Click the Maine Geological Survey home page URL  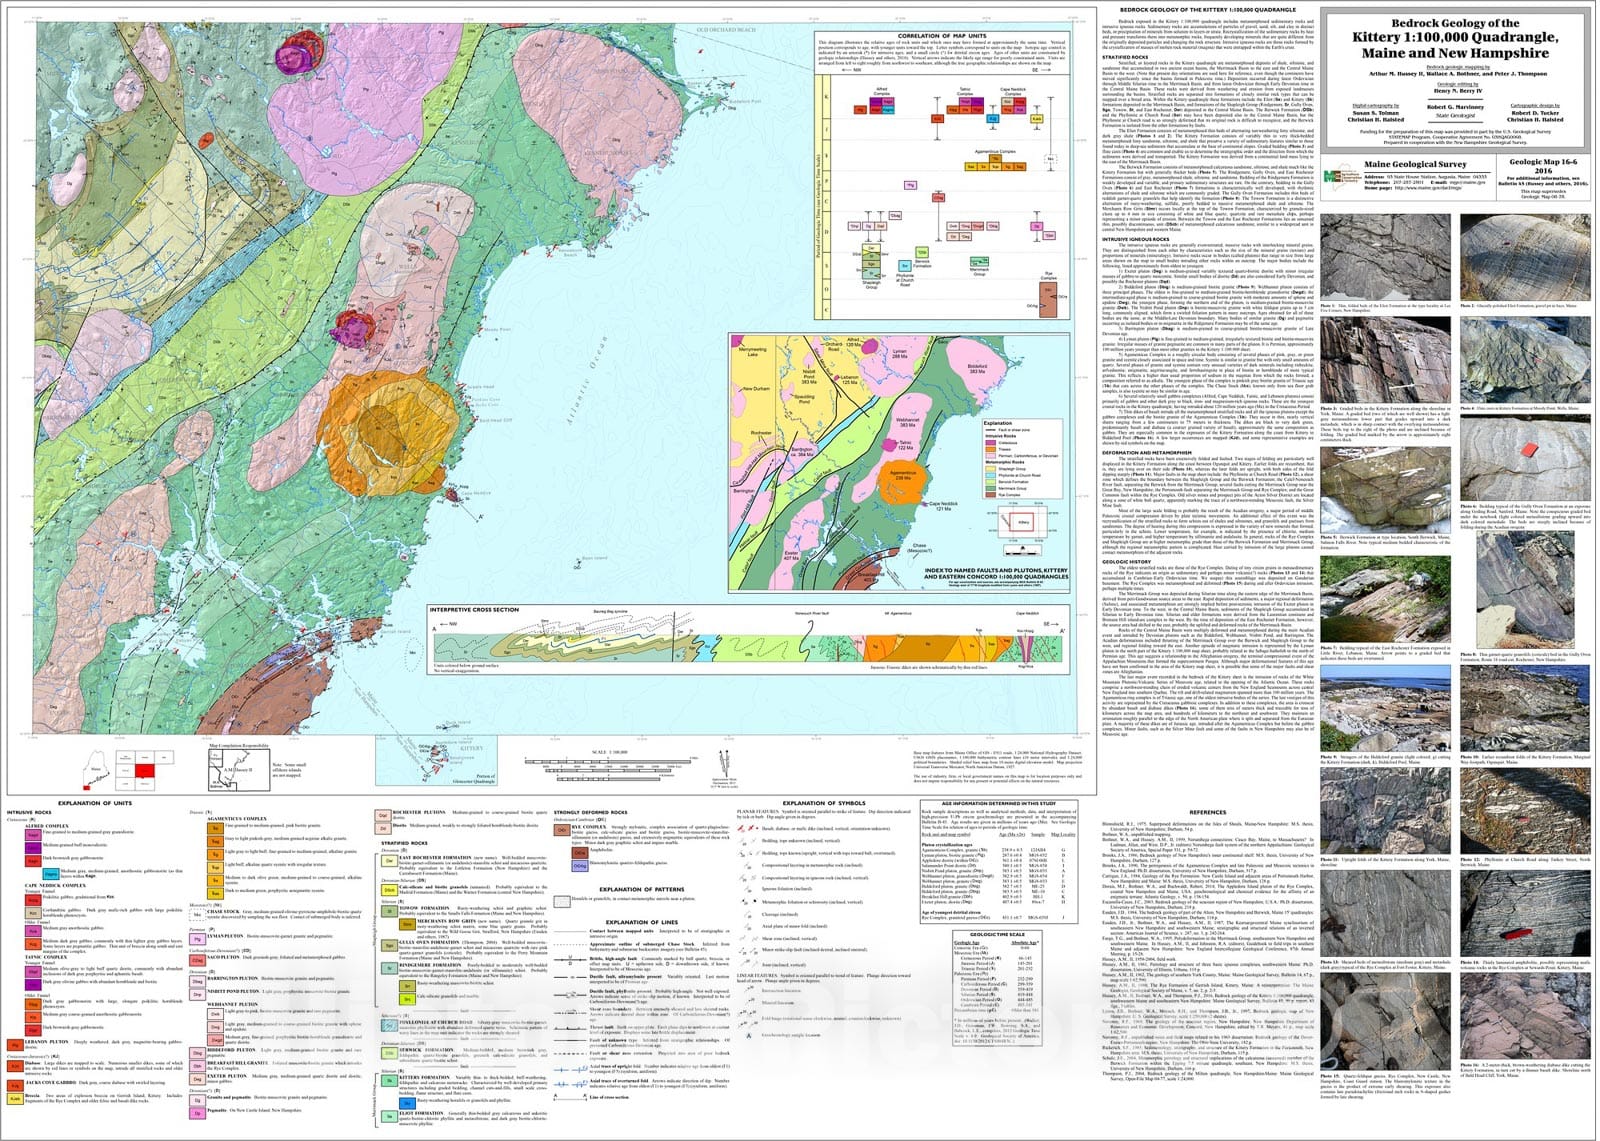(x=1428, y=188)
